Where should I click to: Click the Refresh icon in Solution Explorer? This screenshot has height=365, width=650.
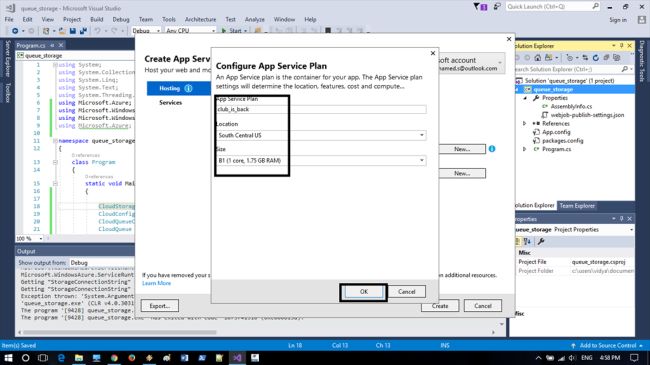click(x=596, y=58)
